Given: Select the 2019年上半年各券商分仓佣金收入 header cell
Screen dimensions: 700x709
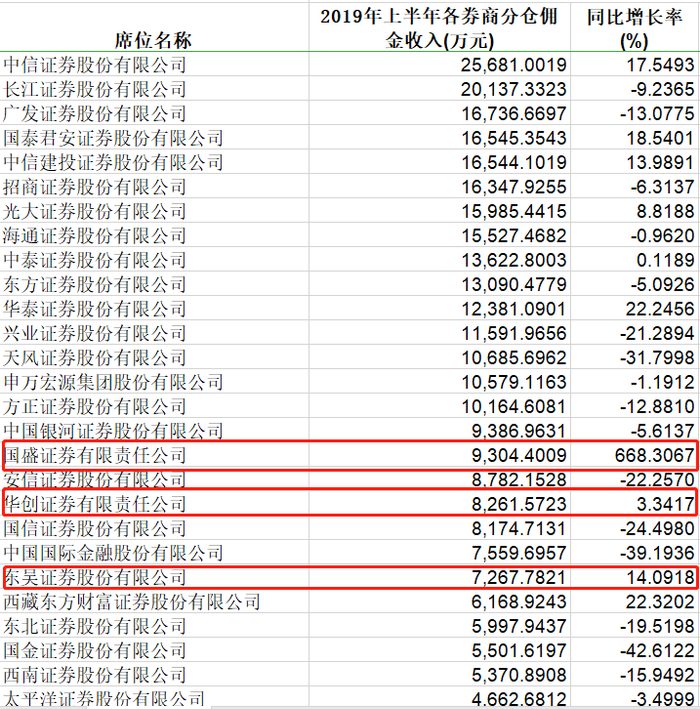Looking at the screenshot, I should tap(439, 28).
